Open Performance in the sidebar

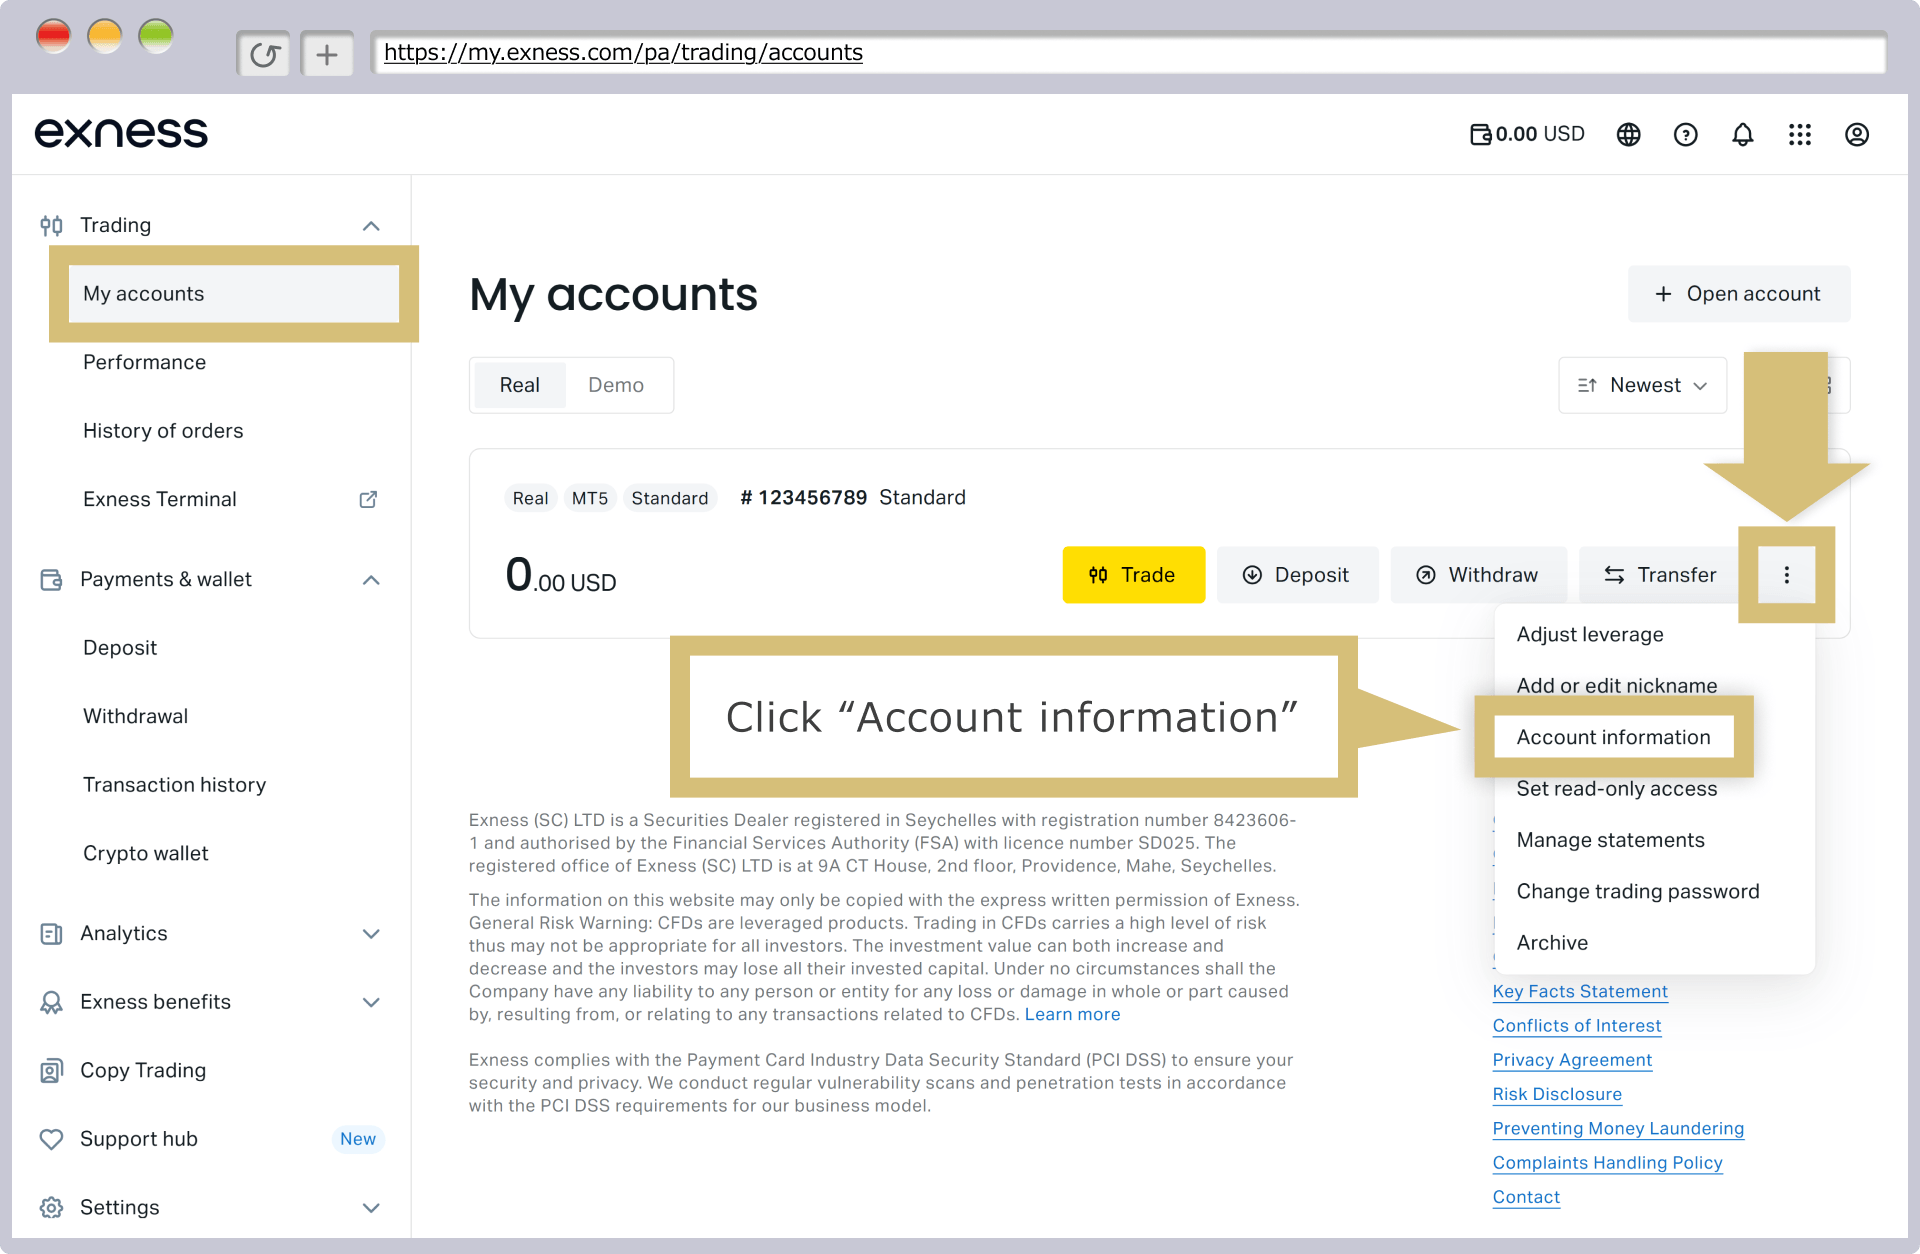click(x=144, y=362)
